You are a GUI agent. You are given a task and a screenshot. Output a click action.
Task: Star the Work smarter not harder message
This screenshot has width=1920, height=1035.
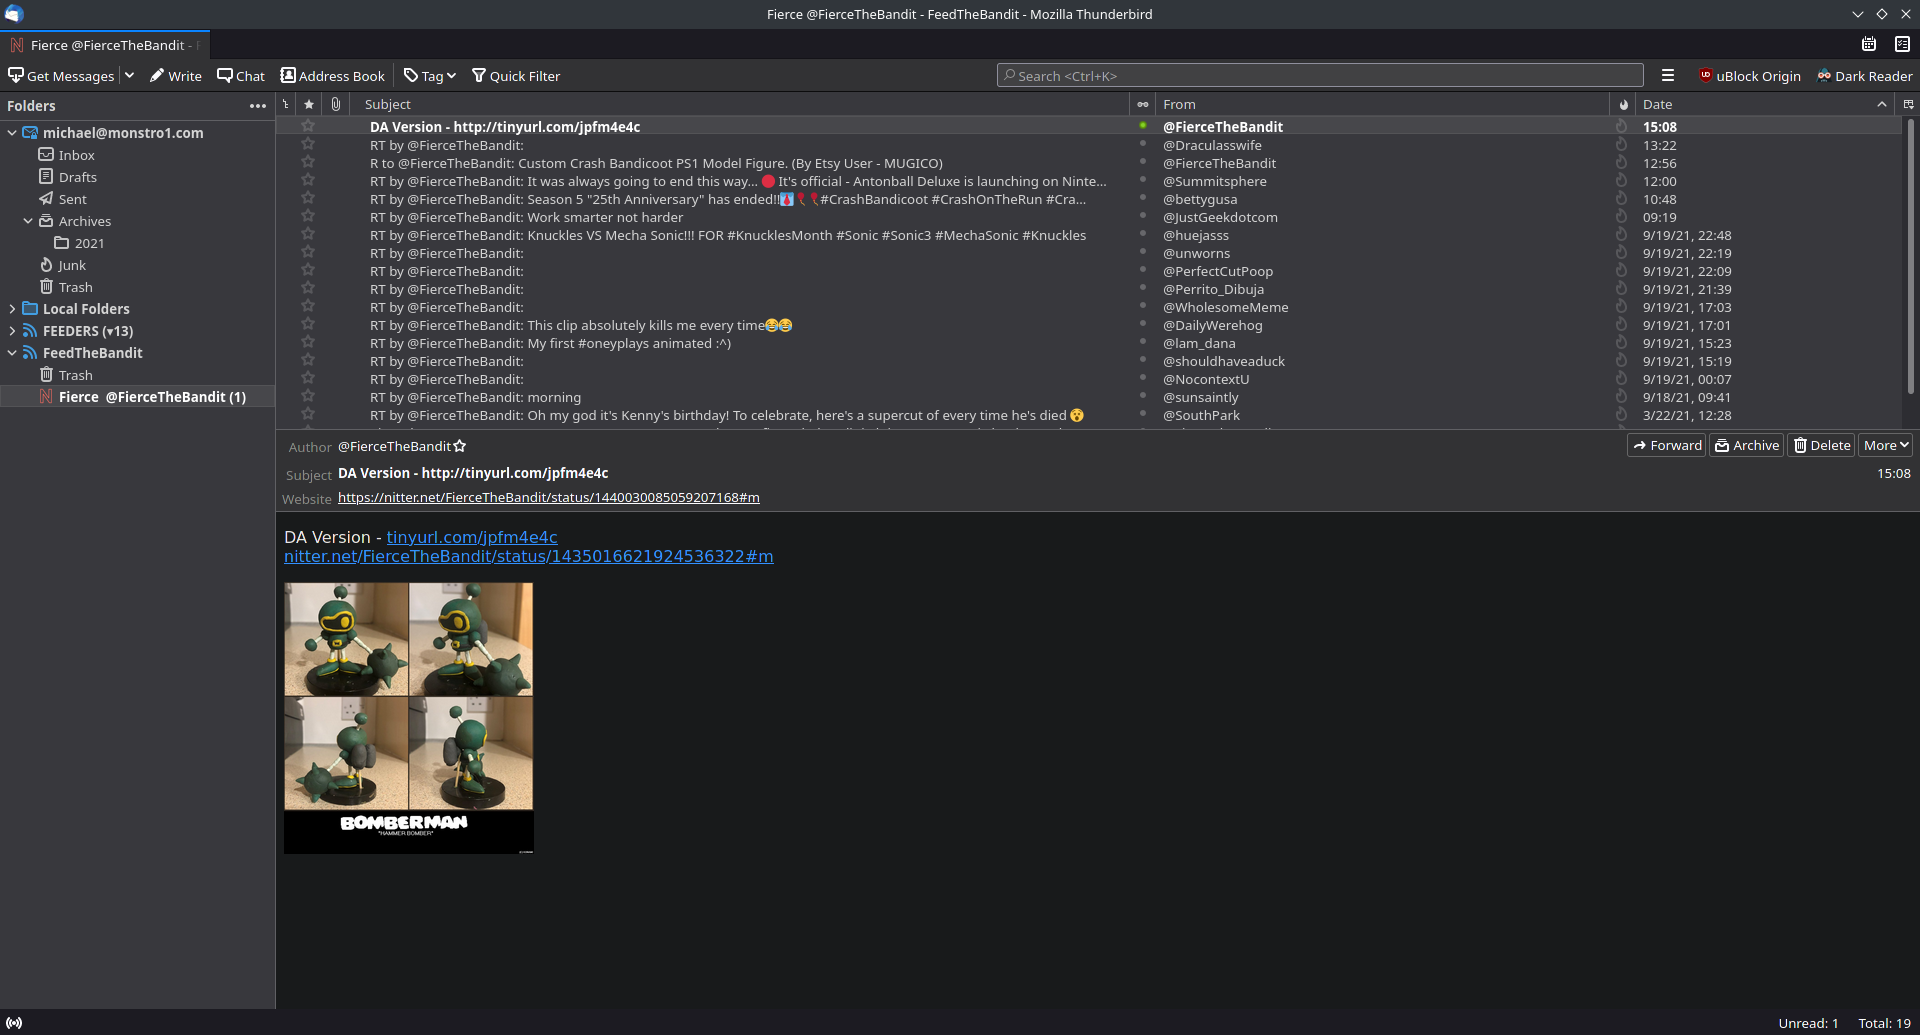308,216
